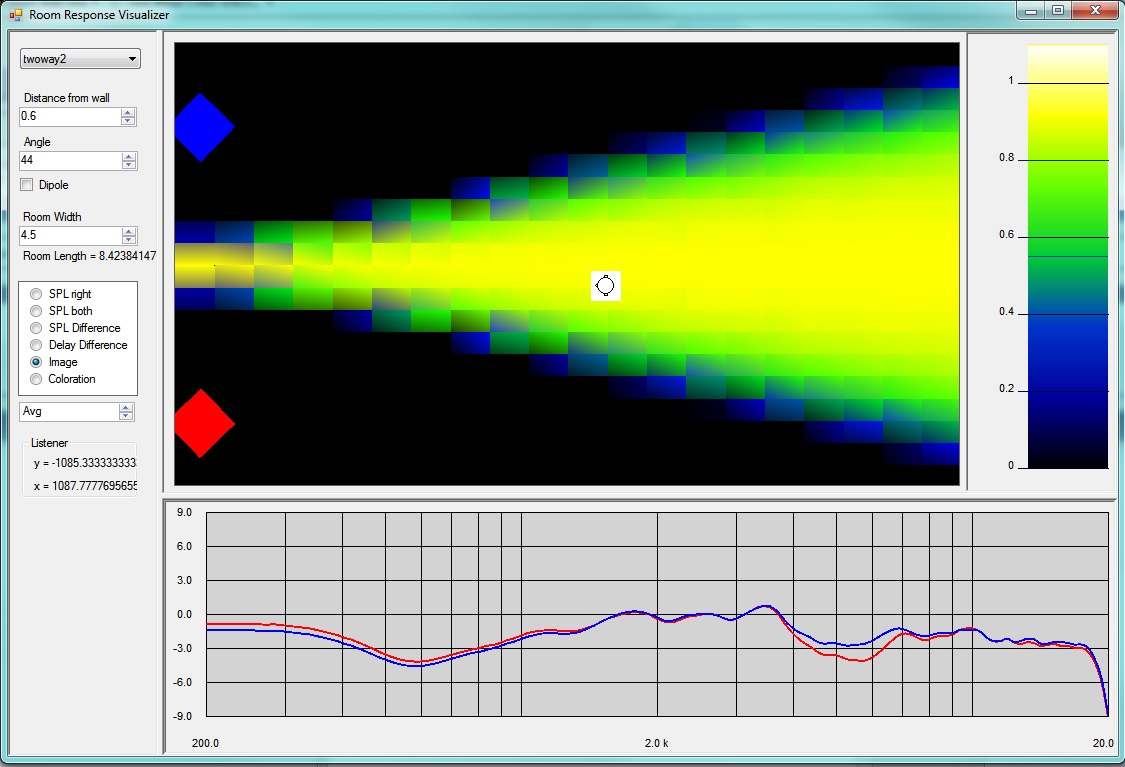Step Avg selector up
This screenshot has width=1125, height=767.
[126, 407]
